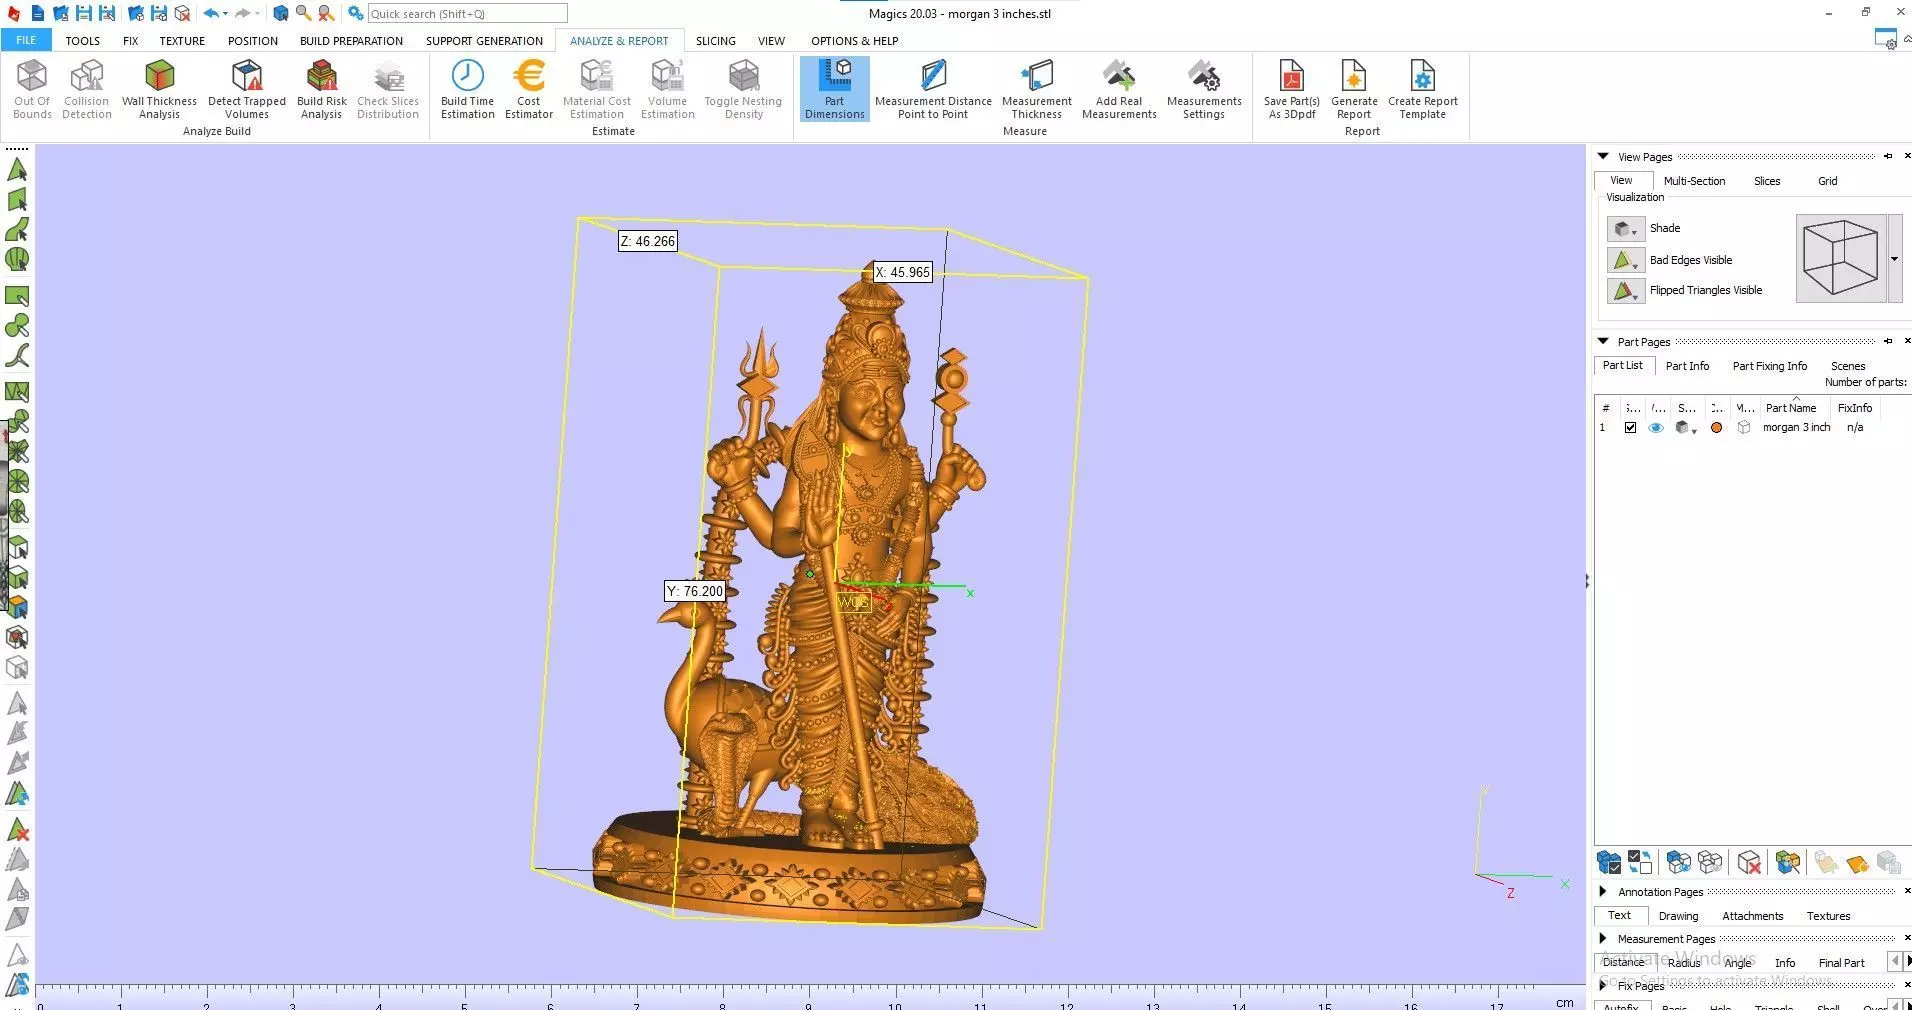Toggle the Part Dimensions button
Screen dimensions: 1912x1010
834,89
